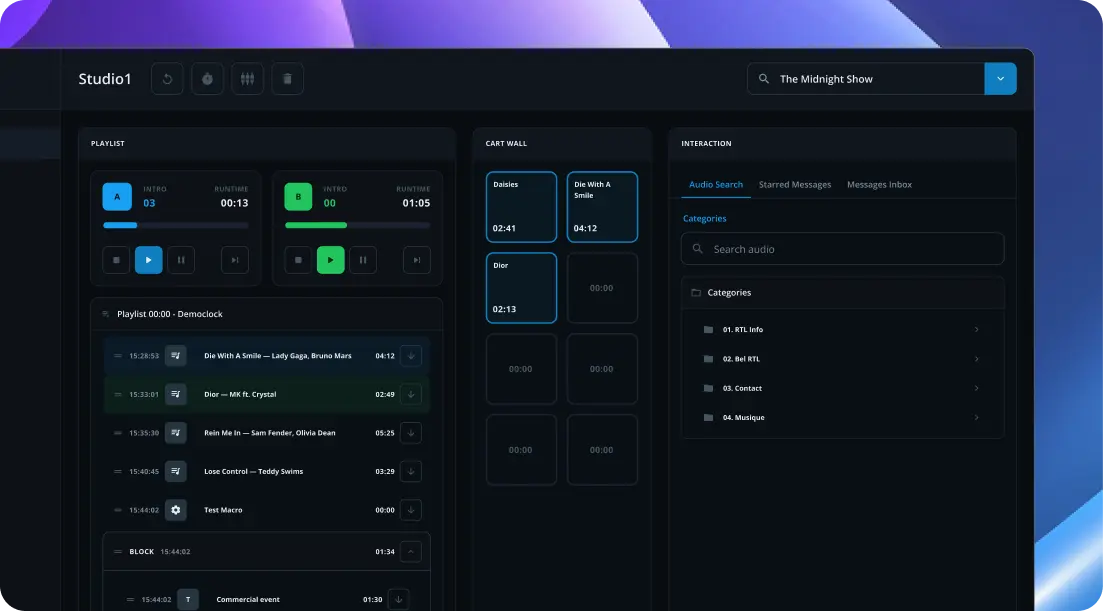Pause player B

(363, 260)
